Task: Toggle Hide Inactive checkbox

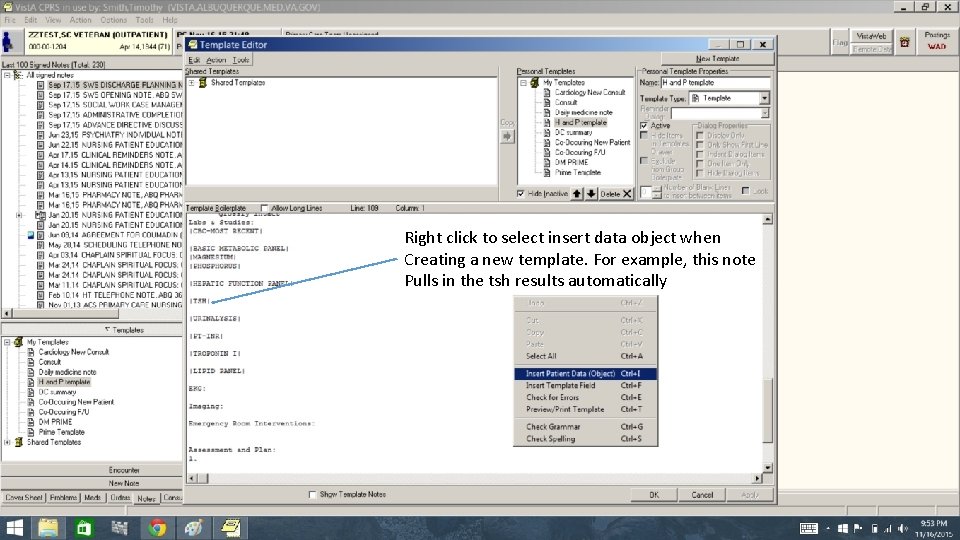Action: click(521, 193)
